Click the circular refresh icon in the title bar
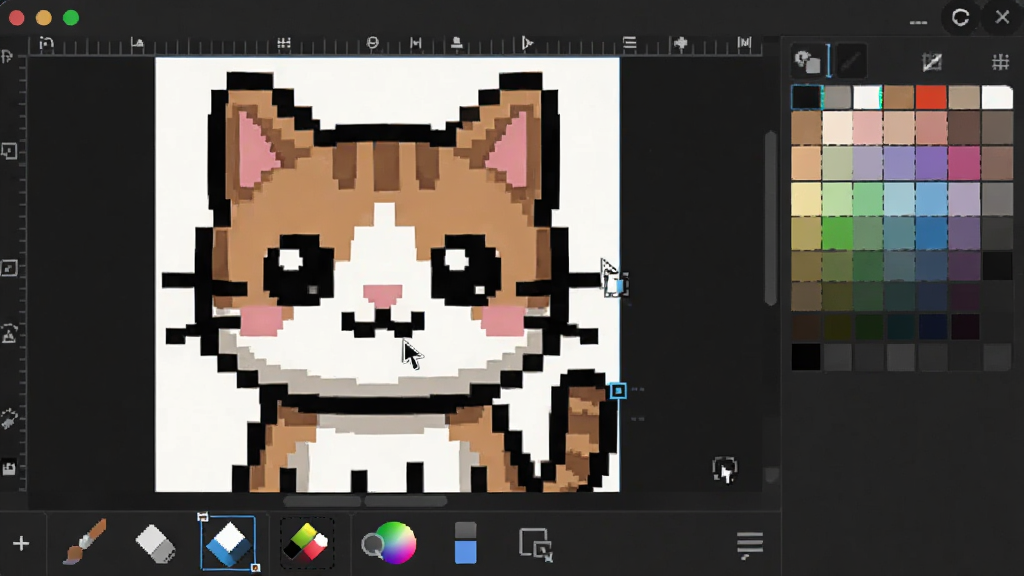The image size is (1024, 576). [x=960, y=18]
